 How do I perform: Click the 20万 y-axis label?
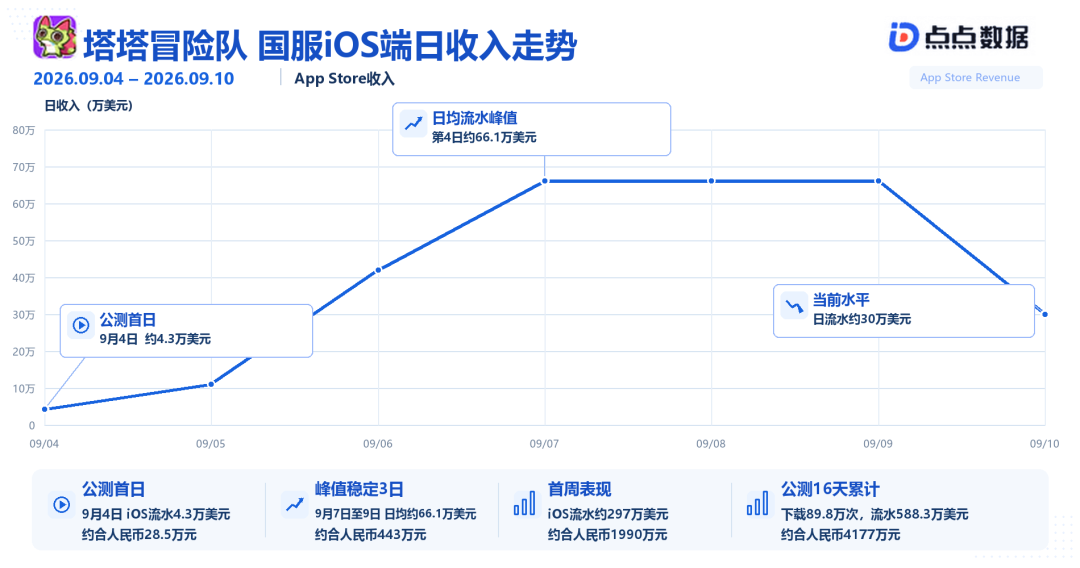(23, 352)
